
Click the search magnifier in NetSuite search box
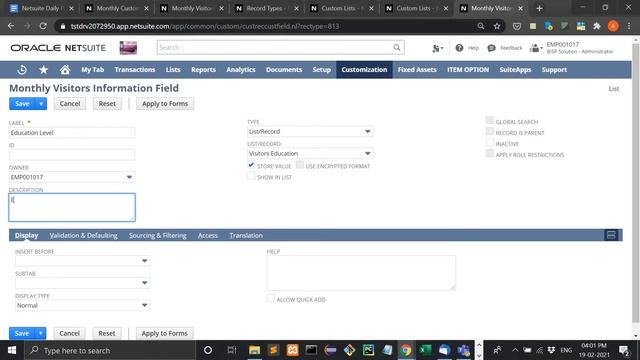(397, 47)
